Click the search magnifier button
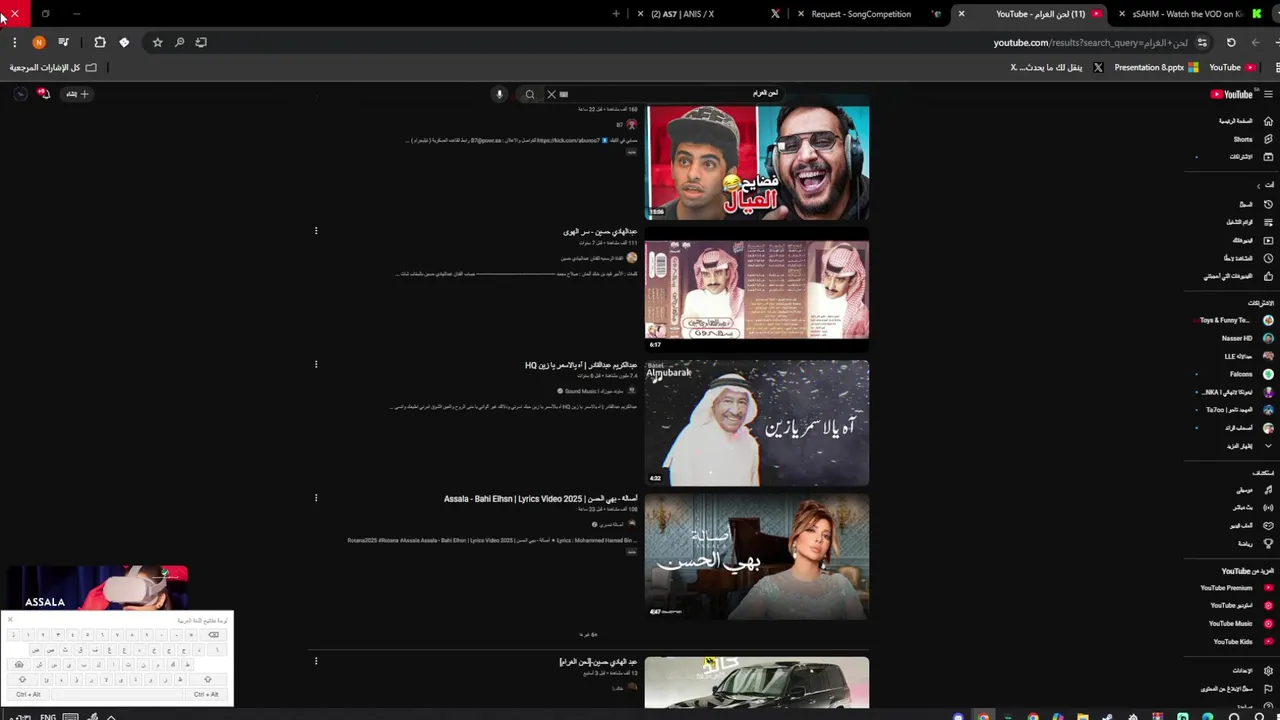Screen dimensions: 1280x720 click(530, 94)
